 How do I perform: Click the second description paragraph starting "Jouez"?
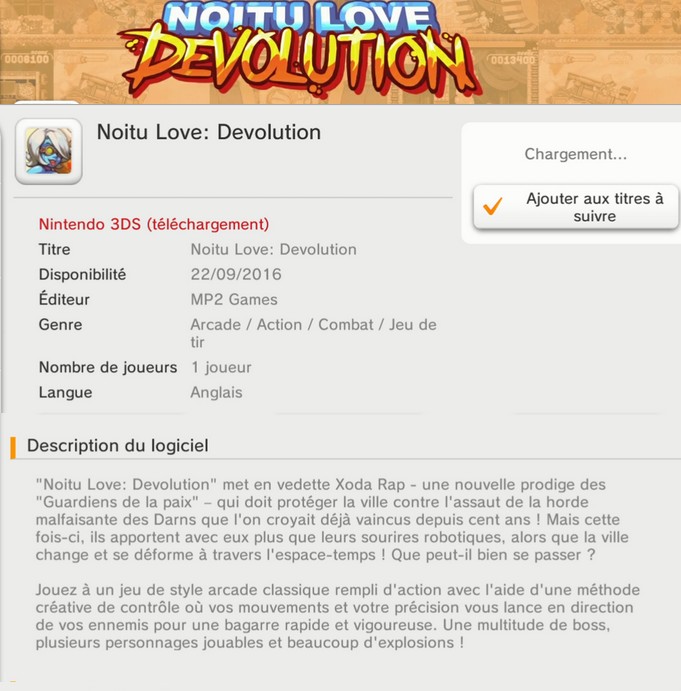point(338,616)
